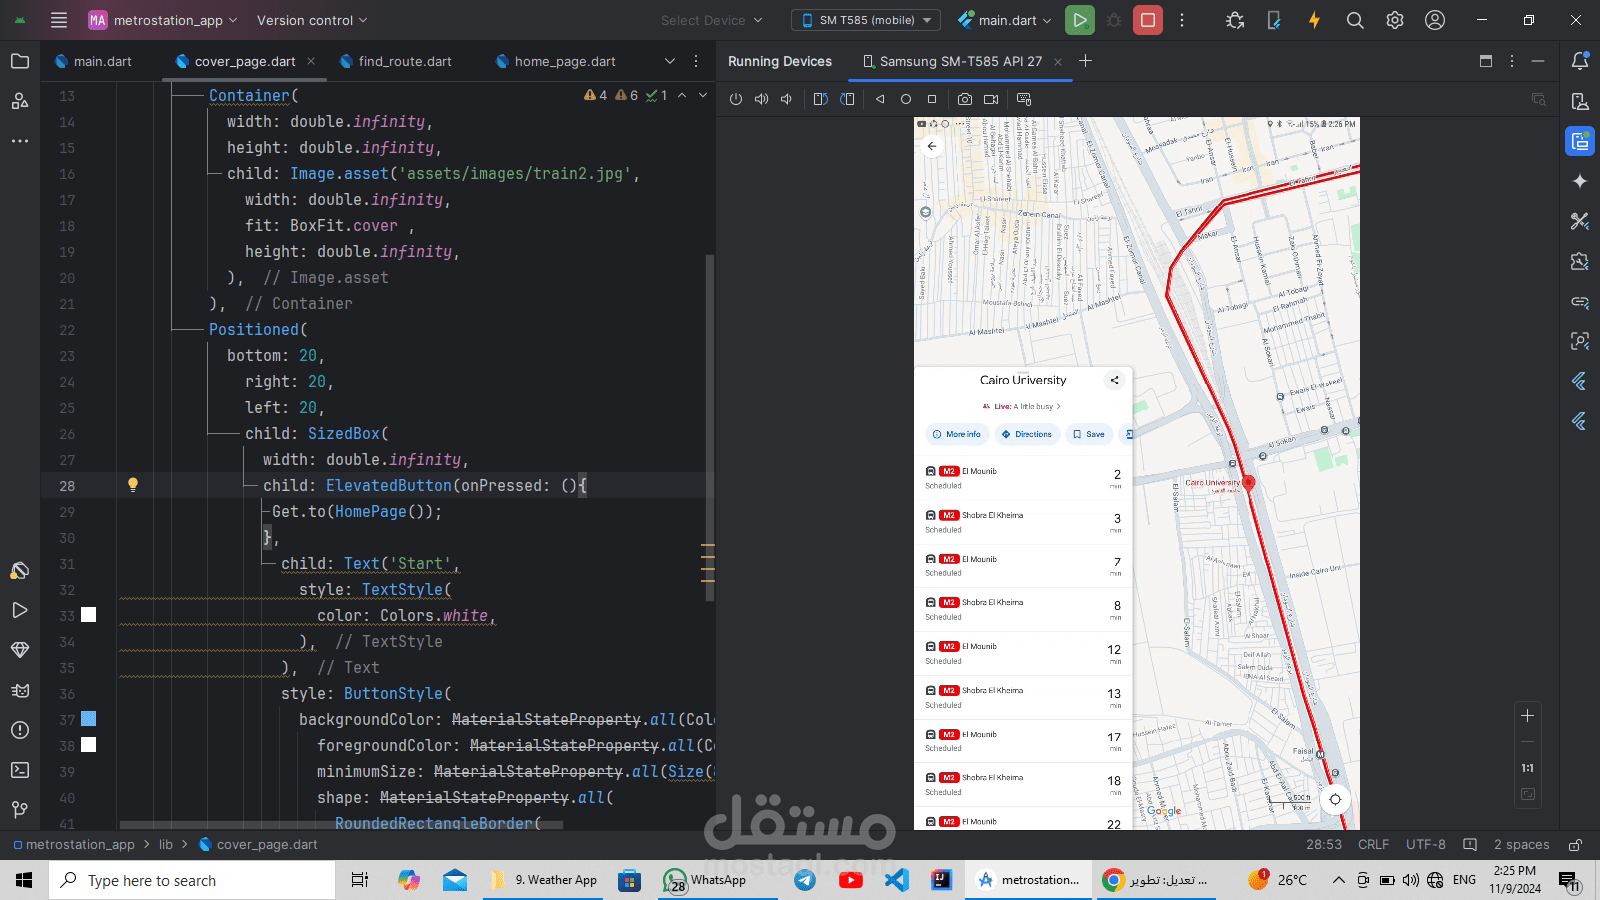Click the attach debugger bug icon
1600x900 pixels.
1235,20
